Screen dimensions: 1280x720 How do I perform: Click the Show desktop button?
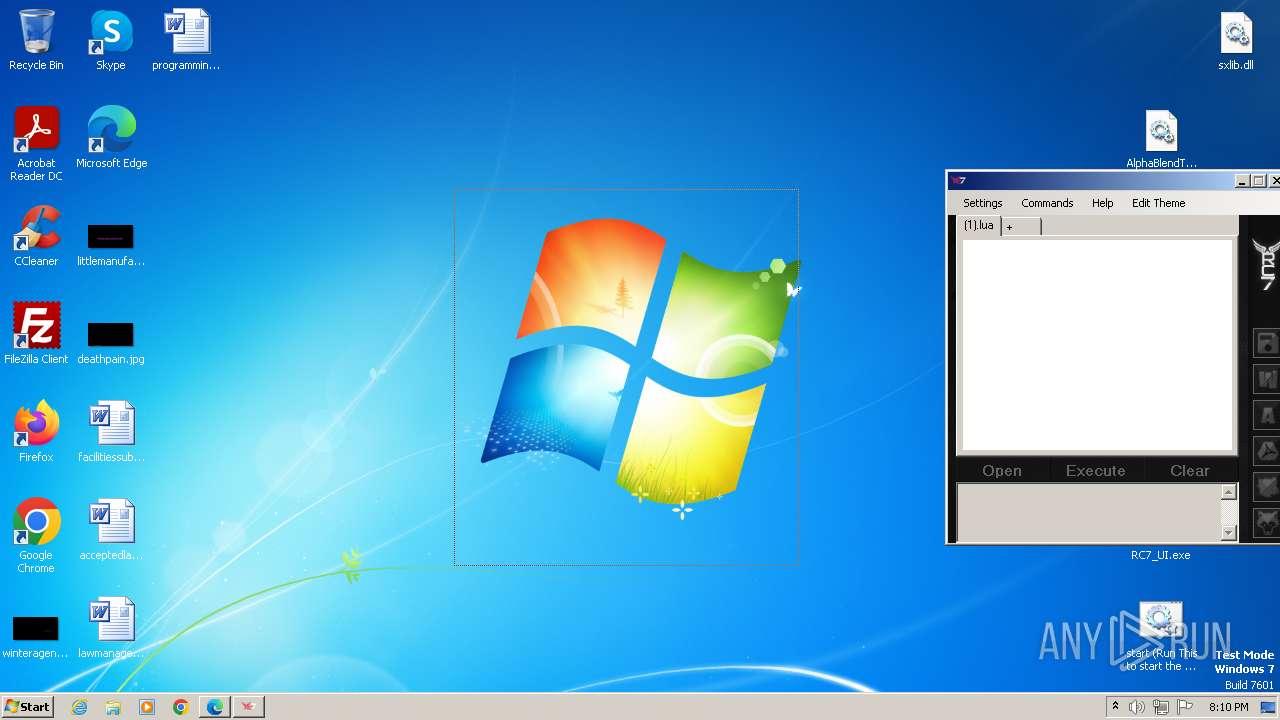1270,707
